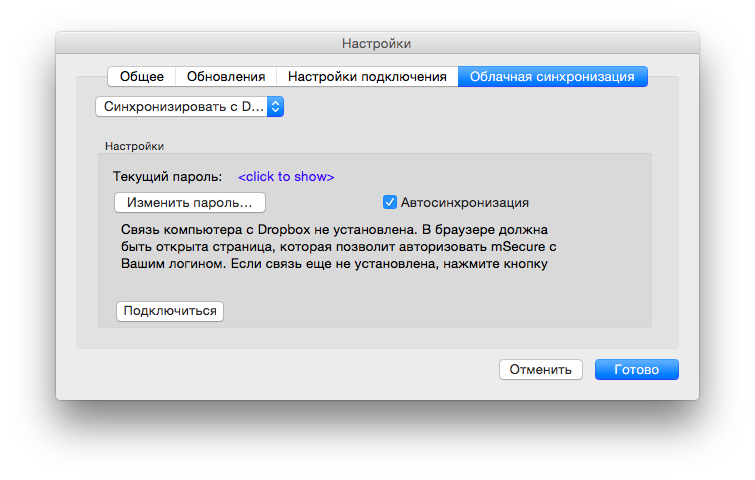755x480 pixels.
Task: Click the Подключиться button
Action: click(x=170, y=311)
